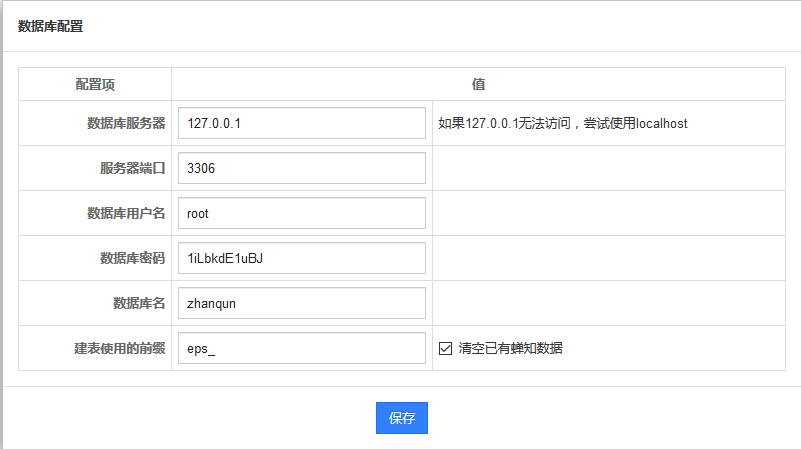801x449 pixels.
Task: Click the 值 column header
Action: 479,85
